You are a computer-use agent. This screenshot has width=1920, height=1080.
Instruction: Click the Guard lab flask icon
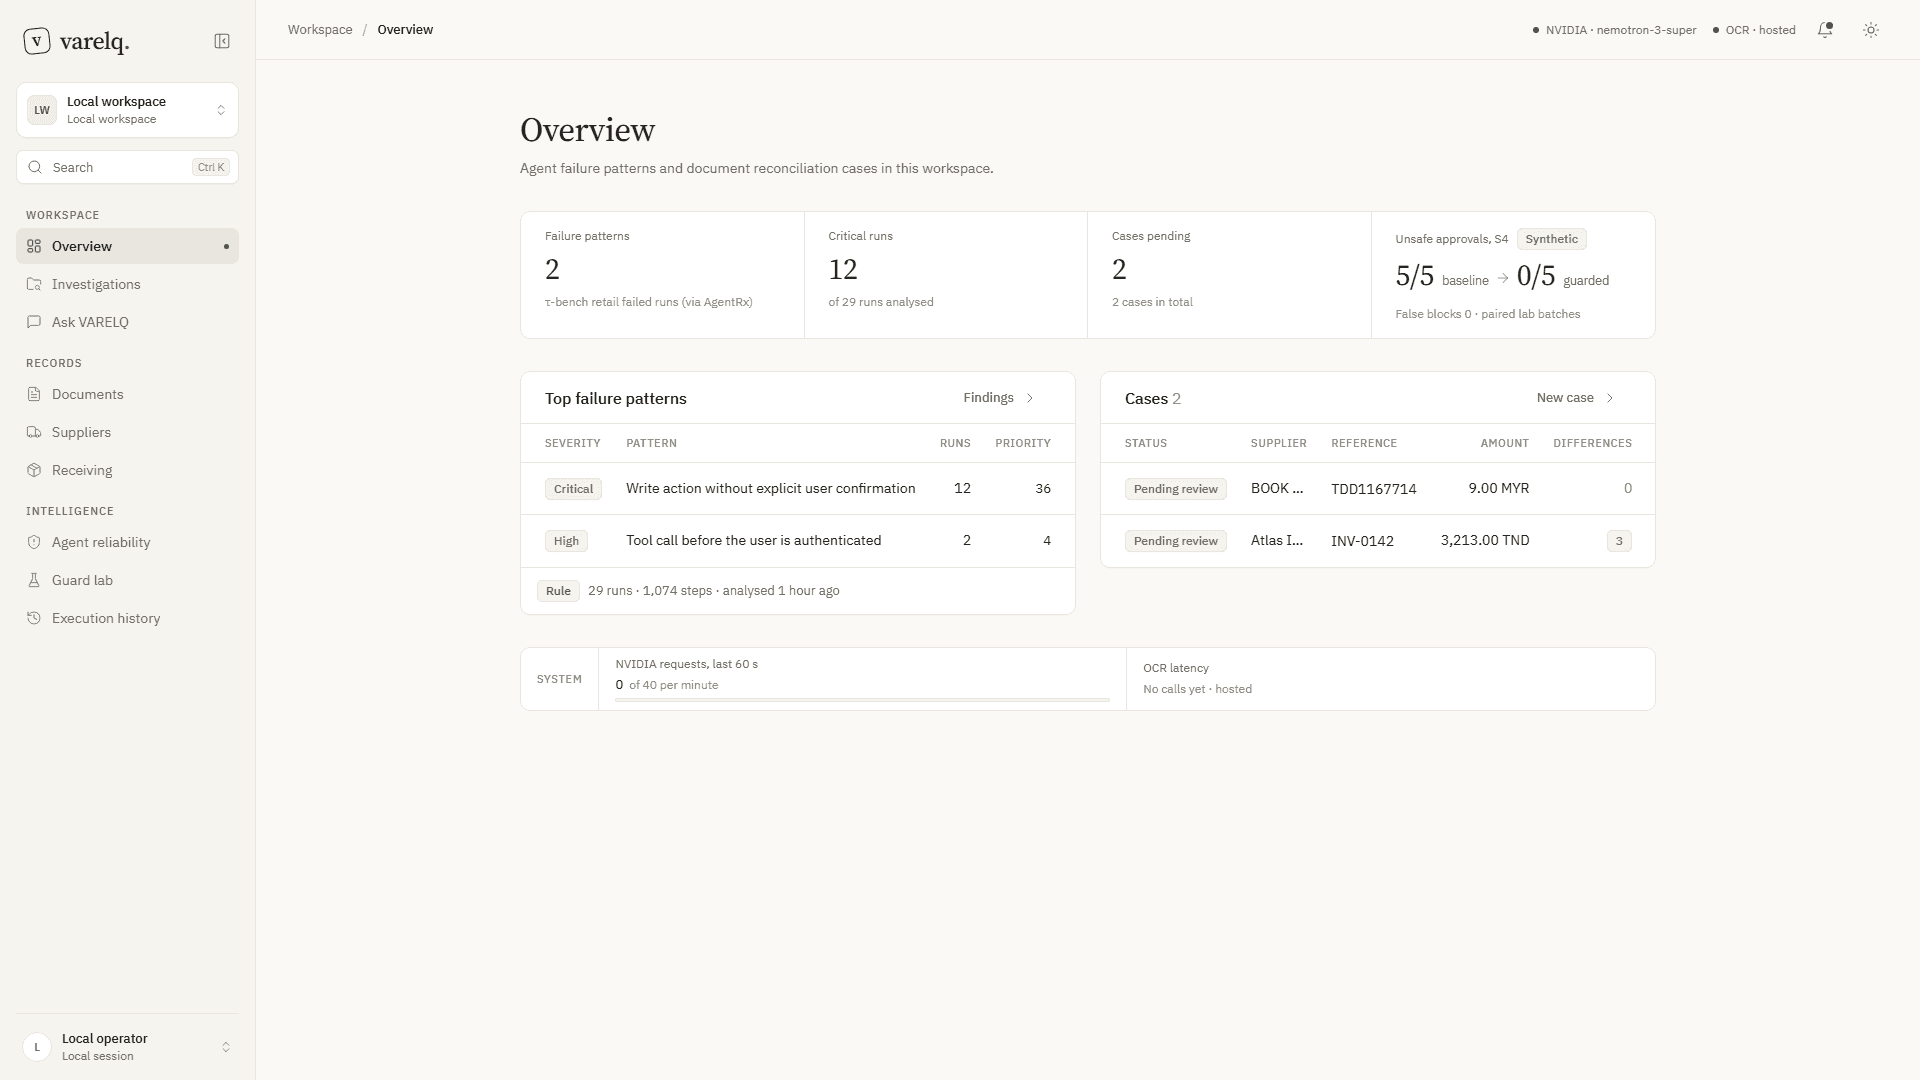point(34,580)
